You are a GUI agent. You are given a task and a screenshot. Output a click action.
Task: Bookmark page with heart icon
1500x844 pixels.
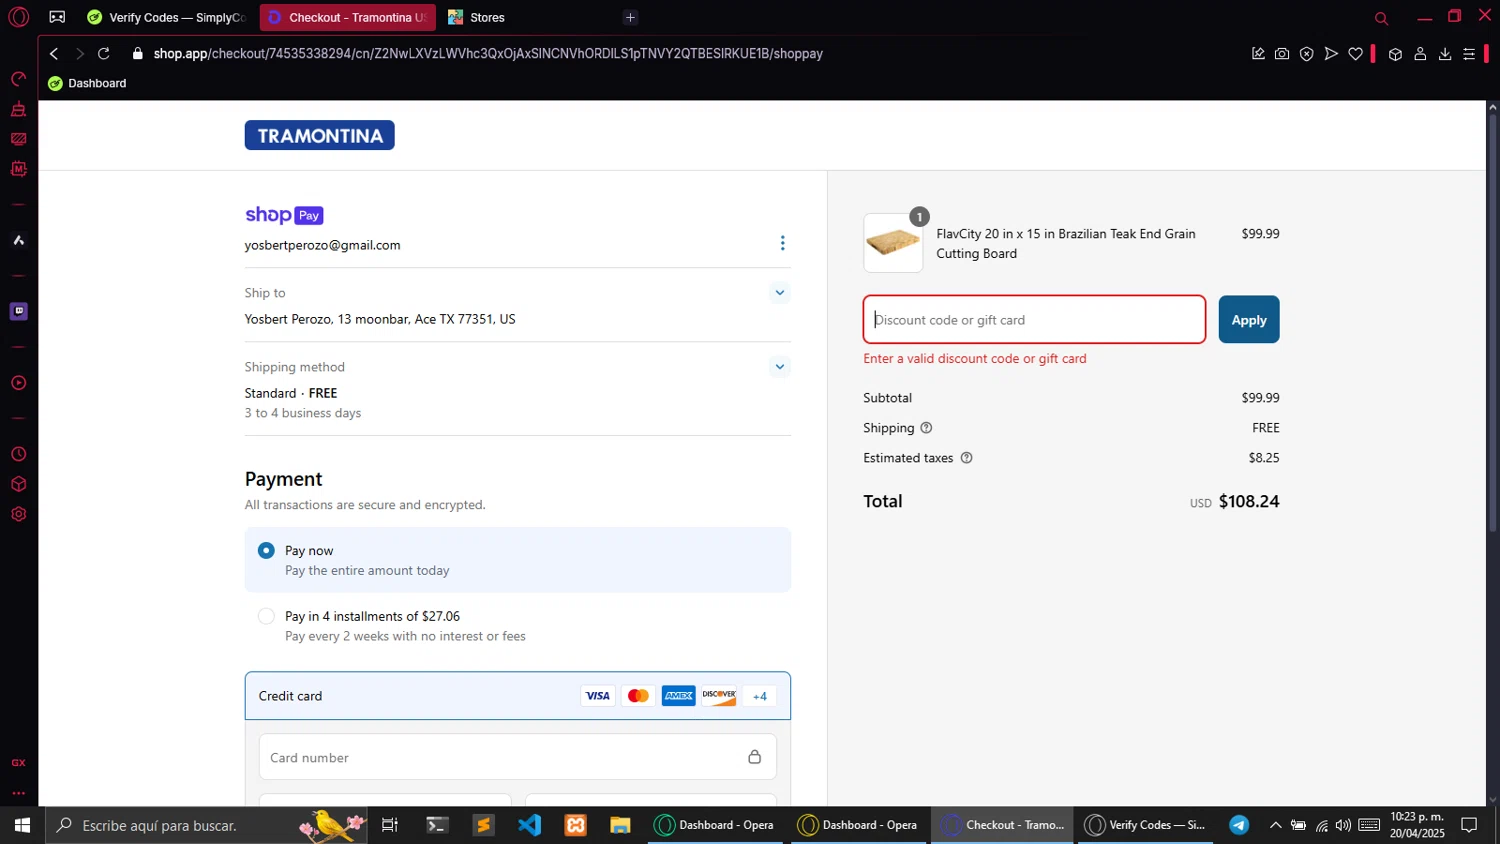point(1355,54)
